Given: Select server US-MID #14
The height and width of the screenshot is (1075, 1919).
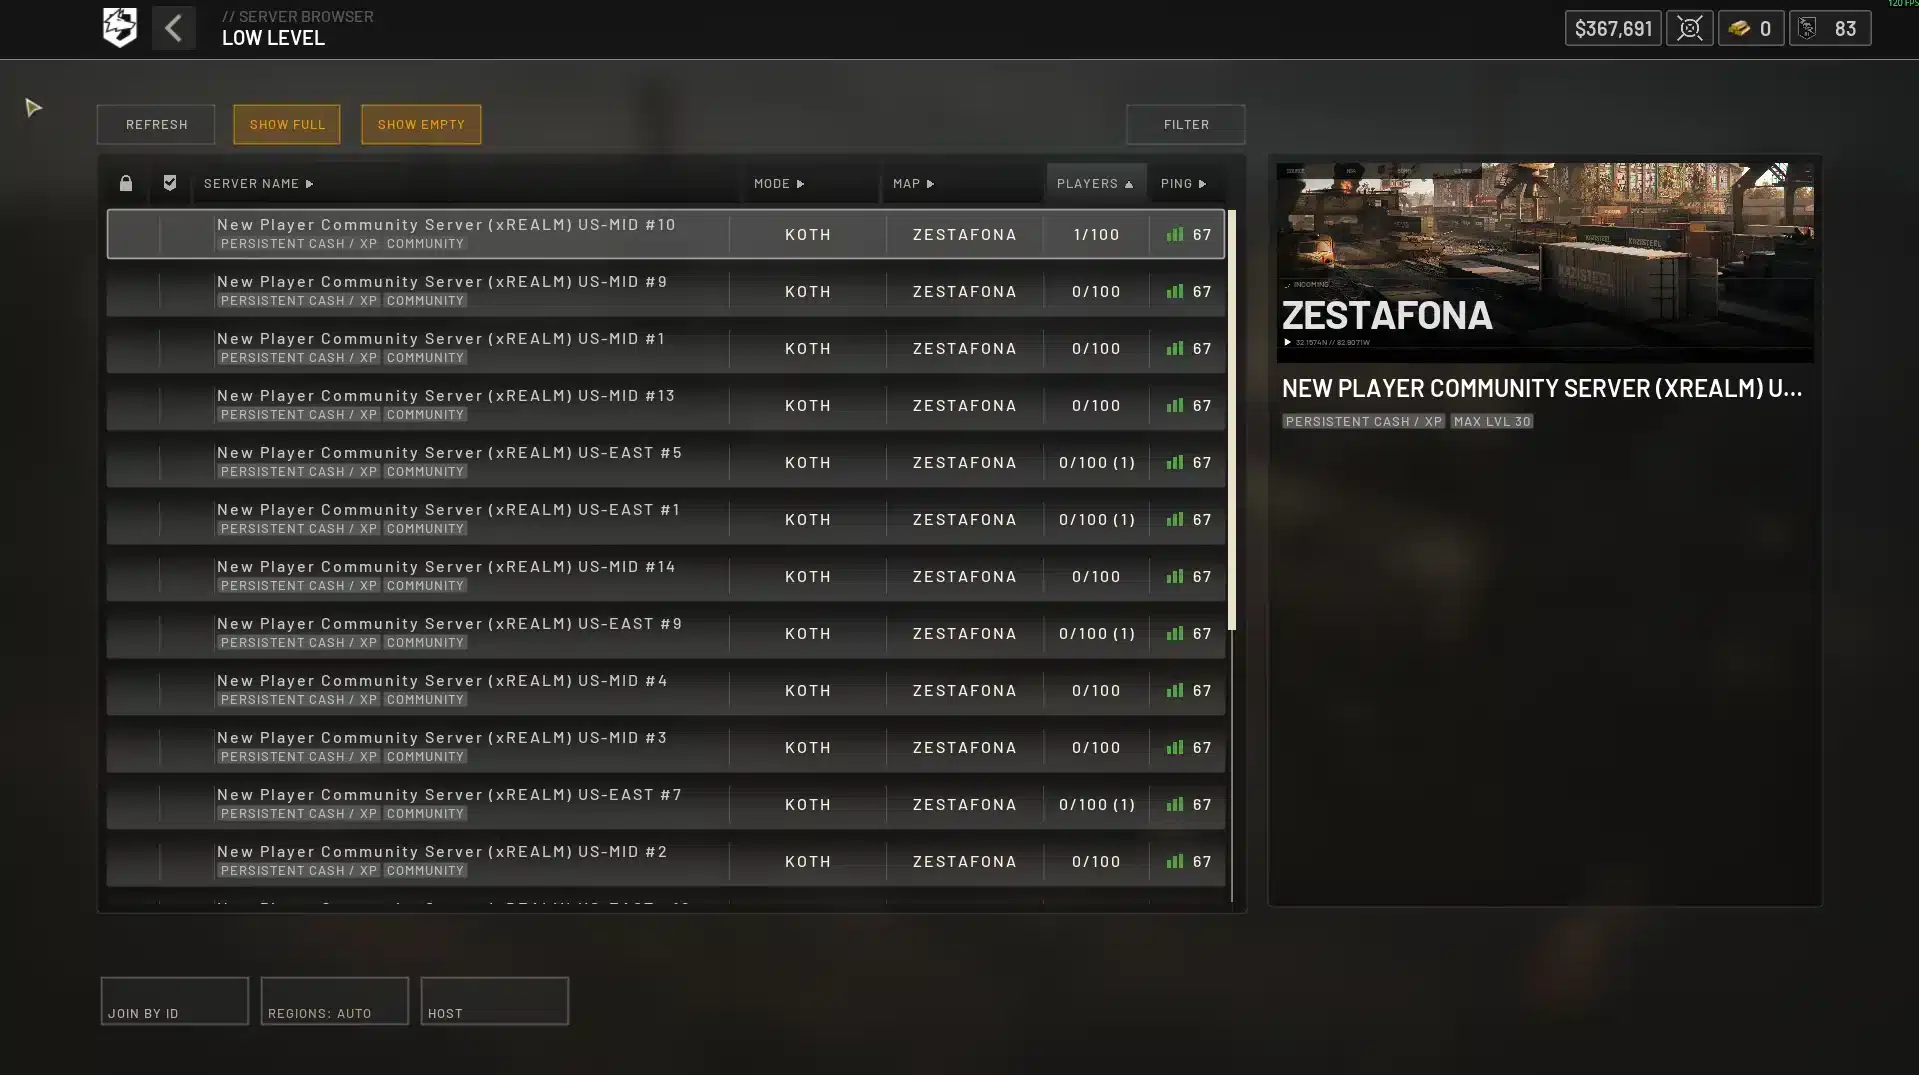Looking at the screenshot, I should (665, 576).
